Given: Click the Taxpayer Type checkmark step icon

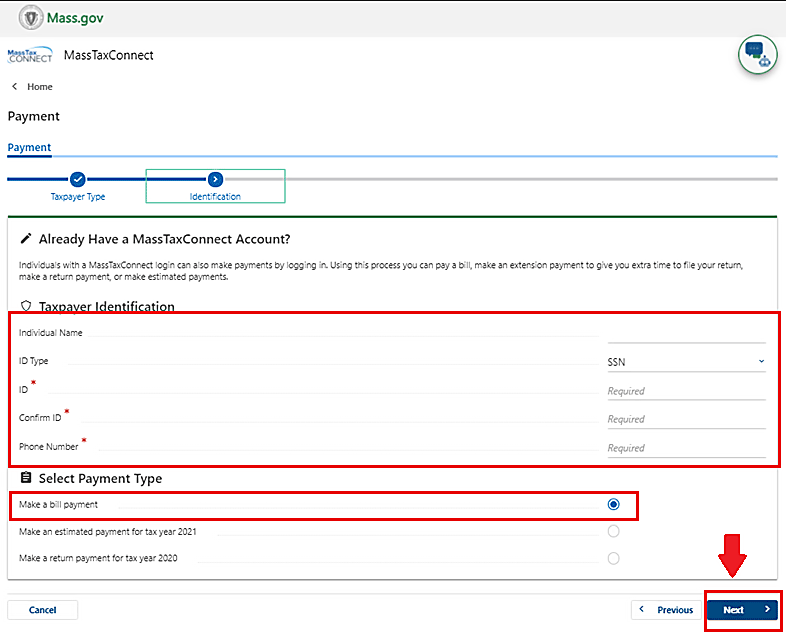Looking at the screenshot, I should [78, 179].
